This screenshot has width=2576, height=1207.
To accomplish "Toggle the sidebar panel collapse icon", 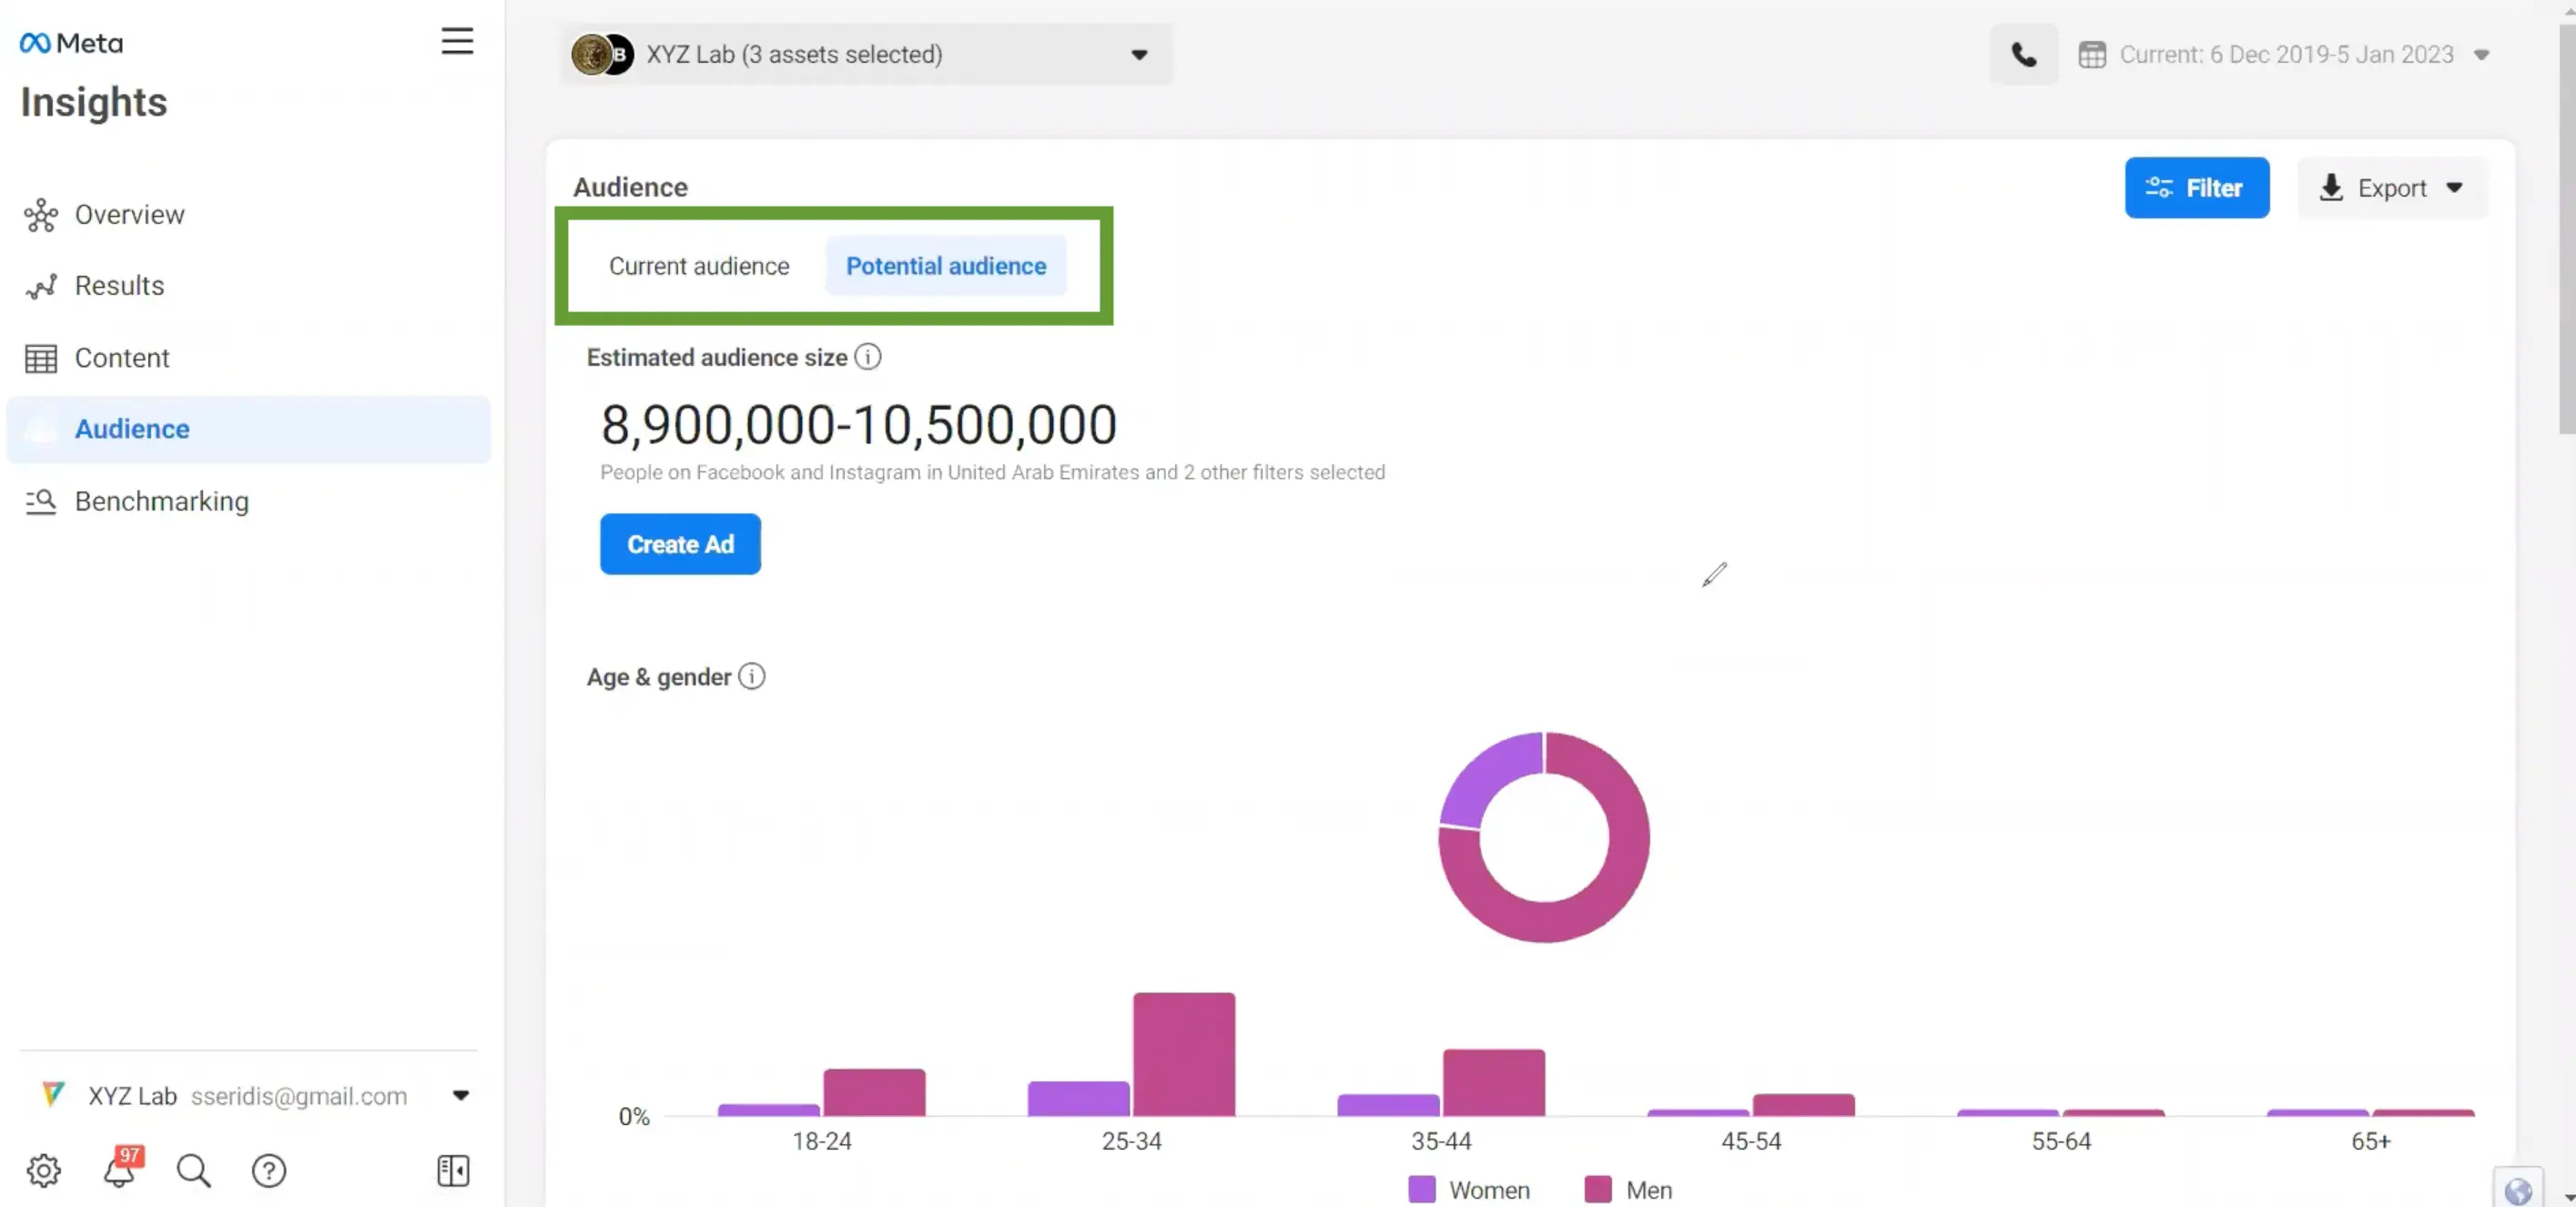I will (x=453, y=1170).
